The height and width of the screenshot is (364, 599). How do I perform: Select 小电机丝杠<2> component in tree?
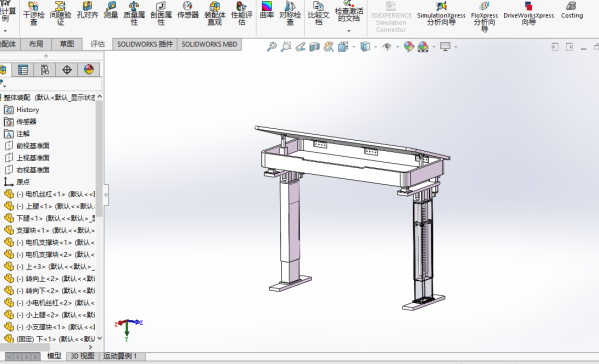pos(50,303)
